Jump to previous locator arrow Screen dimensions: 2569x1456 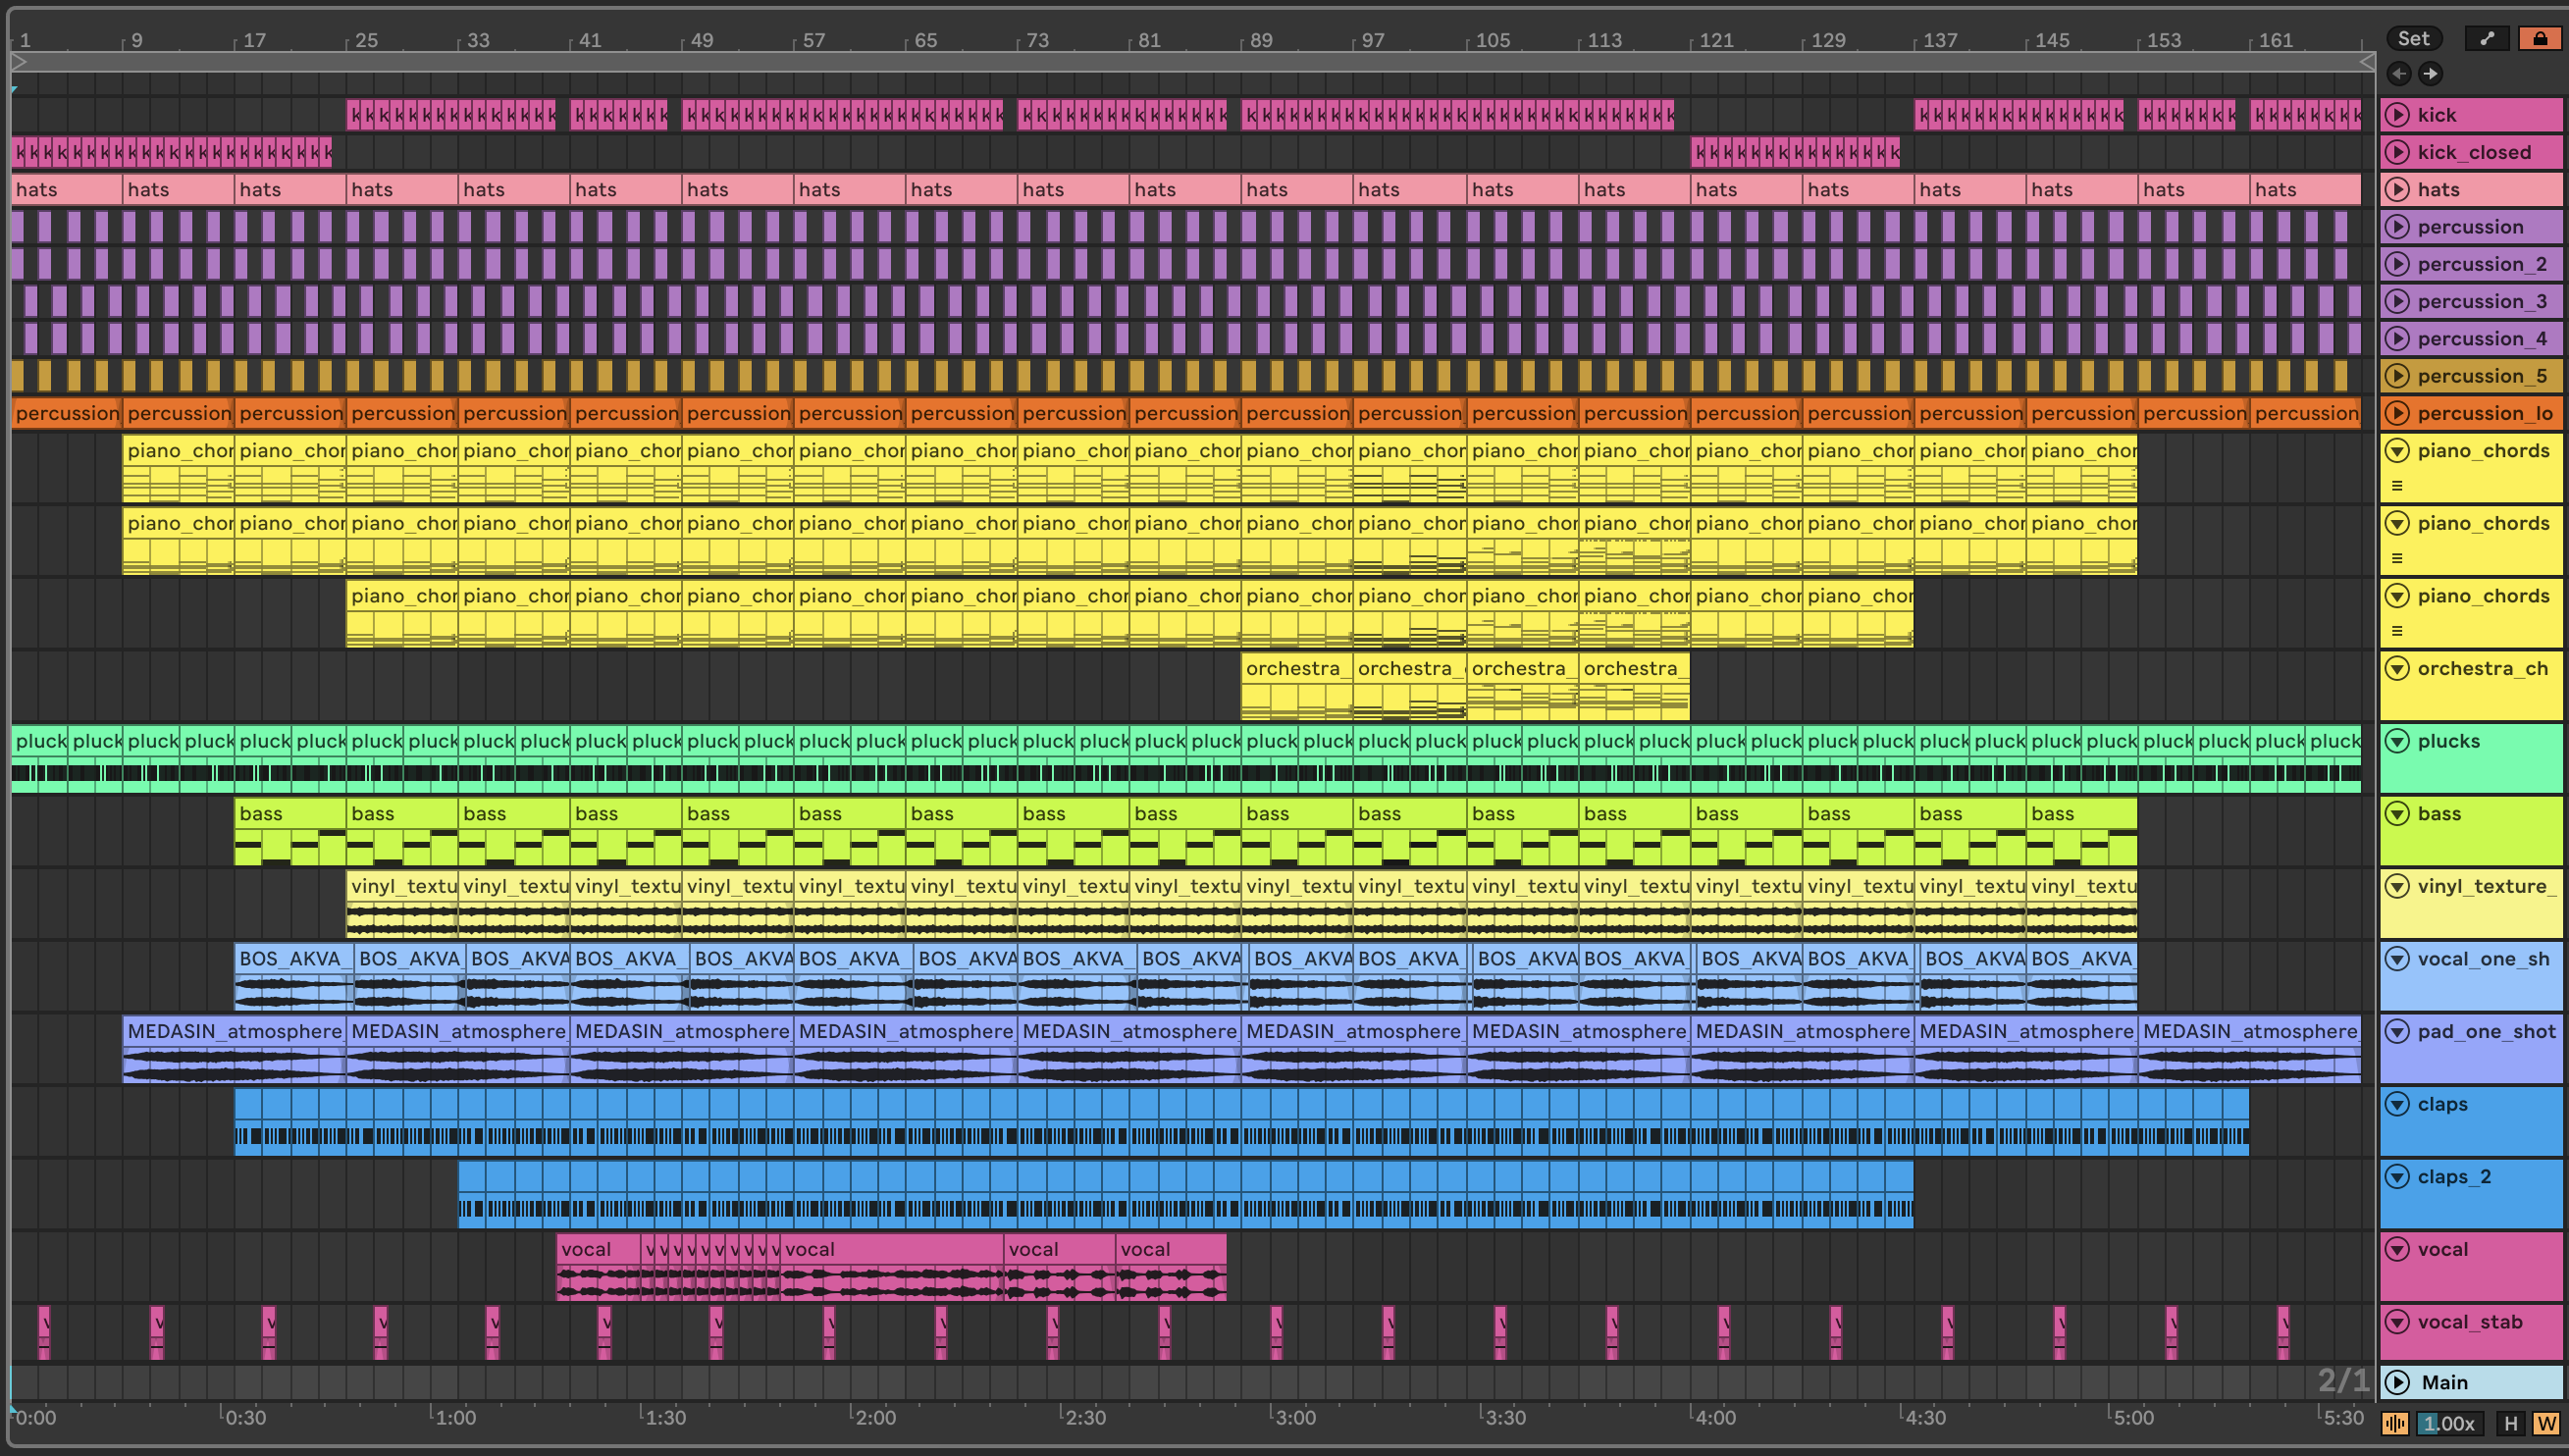pyautogui.click(x=2398, y=73)
